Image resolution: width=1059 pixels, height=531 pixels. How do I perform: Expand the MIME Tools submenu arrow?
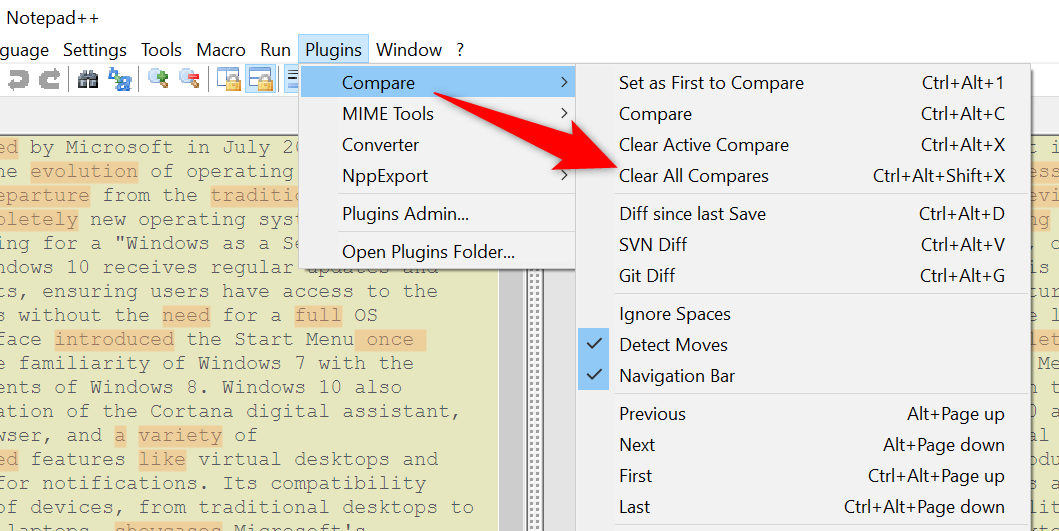tap(564, 113)
